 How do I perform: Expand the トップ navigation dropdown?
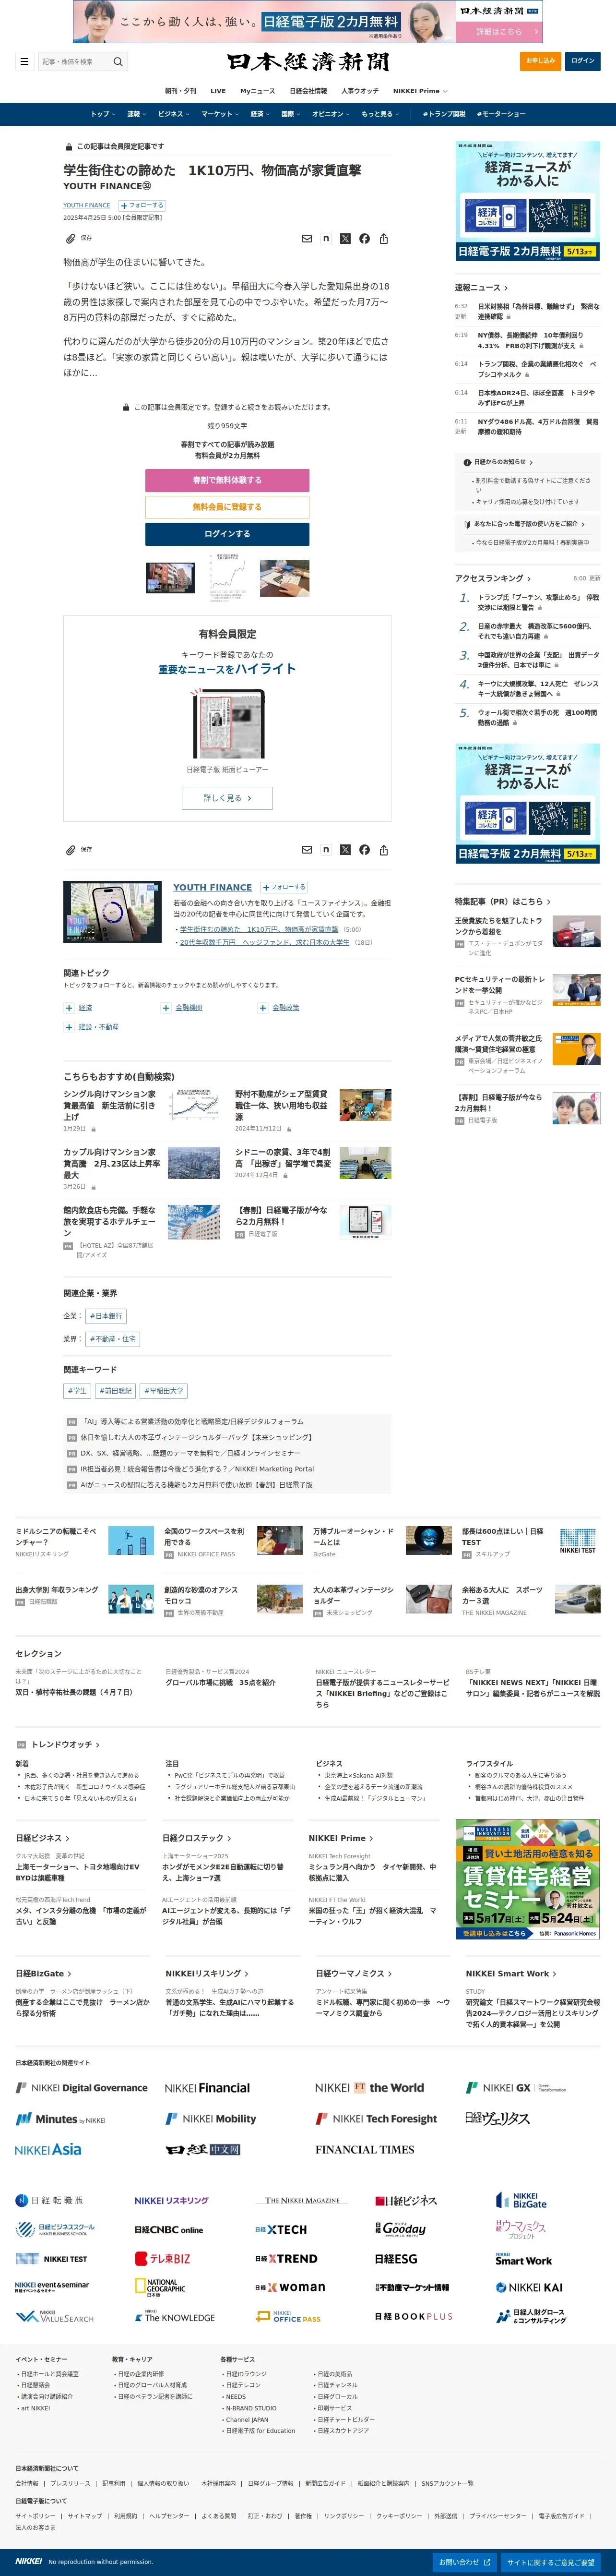(103, 114)
